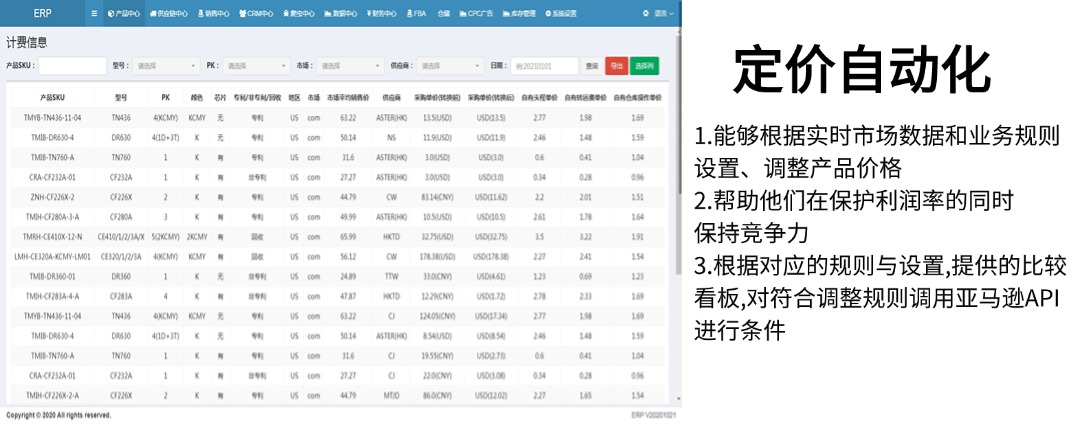Click the hamburger menu icon beside ERP
This screenshot has width=1073, height=431.
coord(94,14)
